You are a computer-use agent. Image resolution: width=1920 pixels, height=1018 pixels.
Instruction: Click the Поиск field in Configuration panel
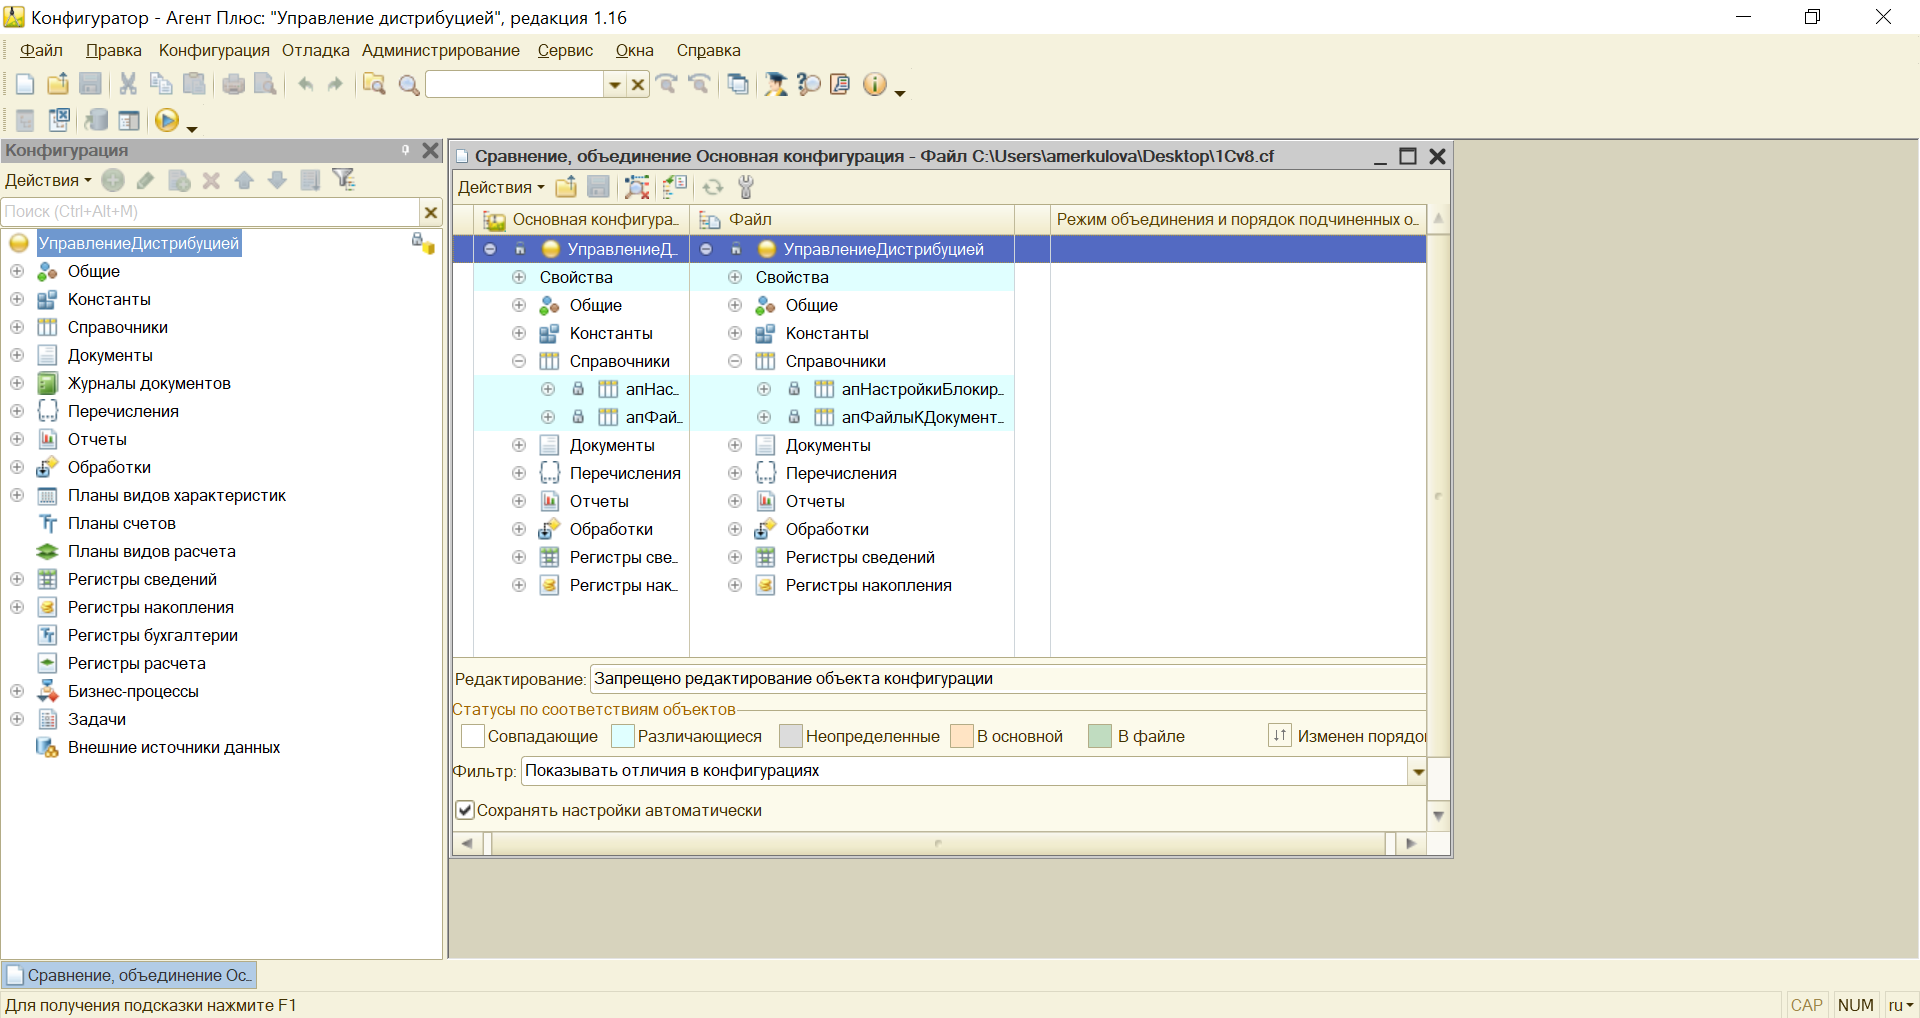tap(210, 212)
